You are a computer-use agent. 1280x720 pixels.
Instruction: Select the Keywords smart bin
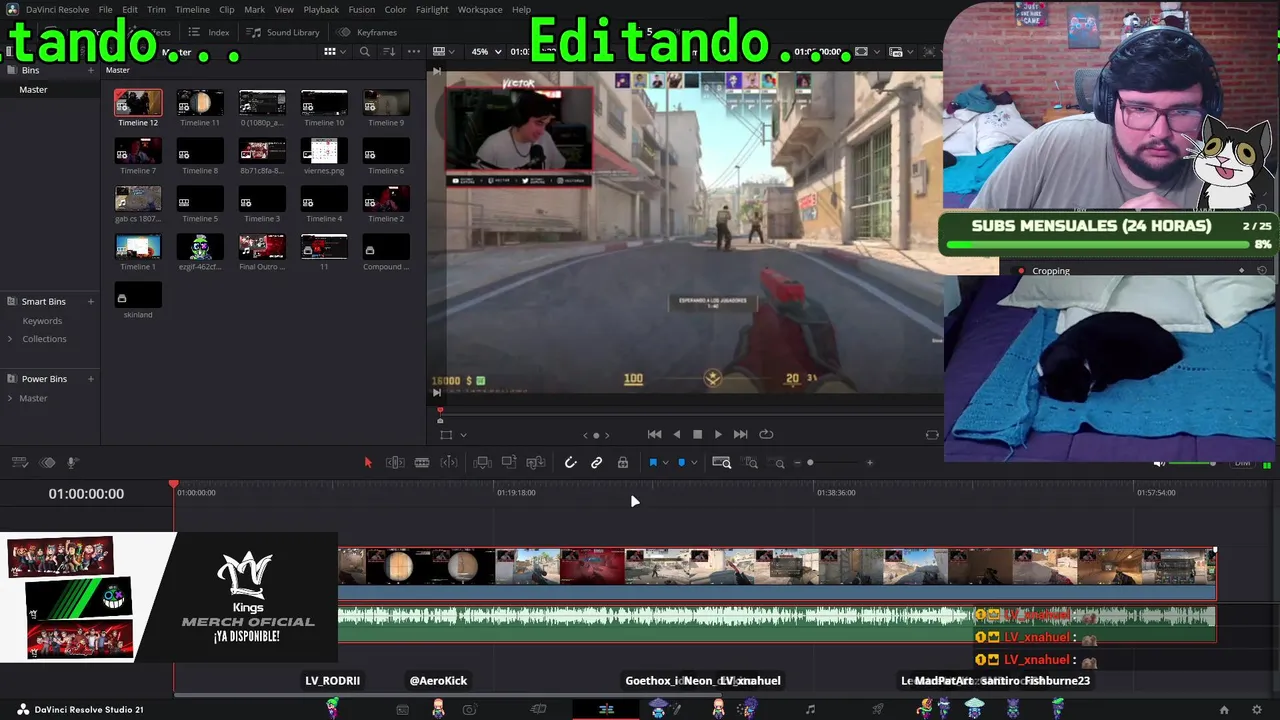(42, 321)
